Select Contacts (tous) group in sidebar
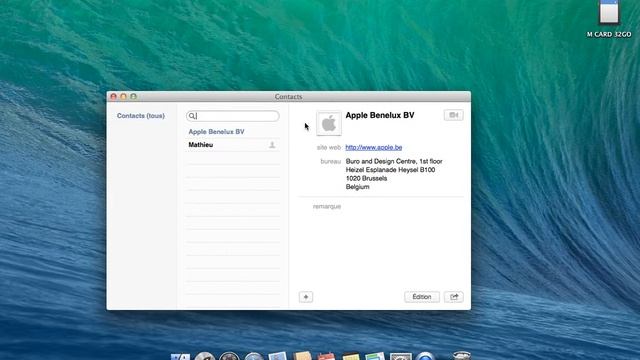Screen dimensions: 640x360 (141, 116)
